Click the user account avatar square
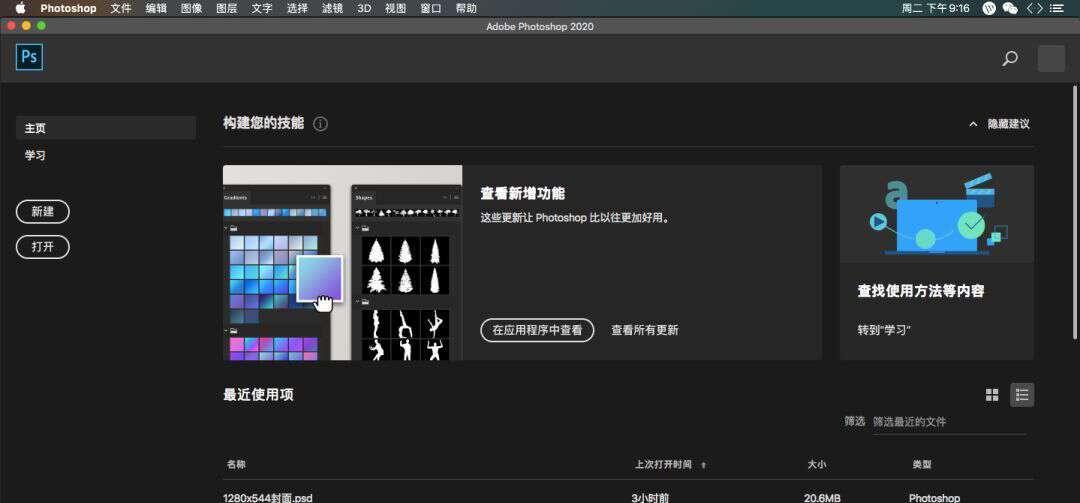Image resolution: width=1080 pixels, height=503 pixels. coord(1051,59)
